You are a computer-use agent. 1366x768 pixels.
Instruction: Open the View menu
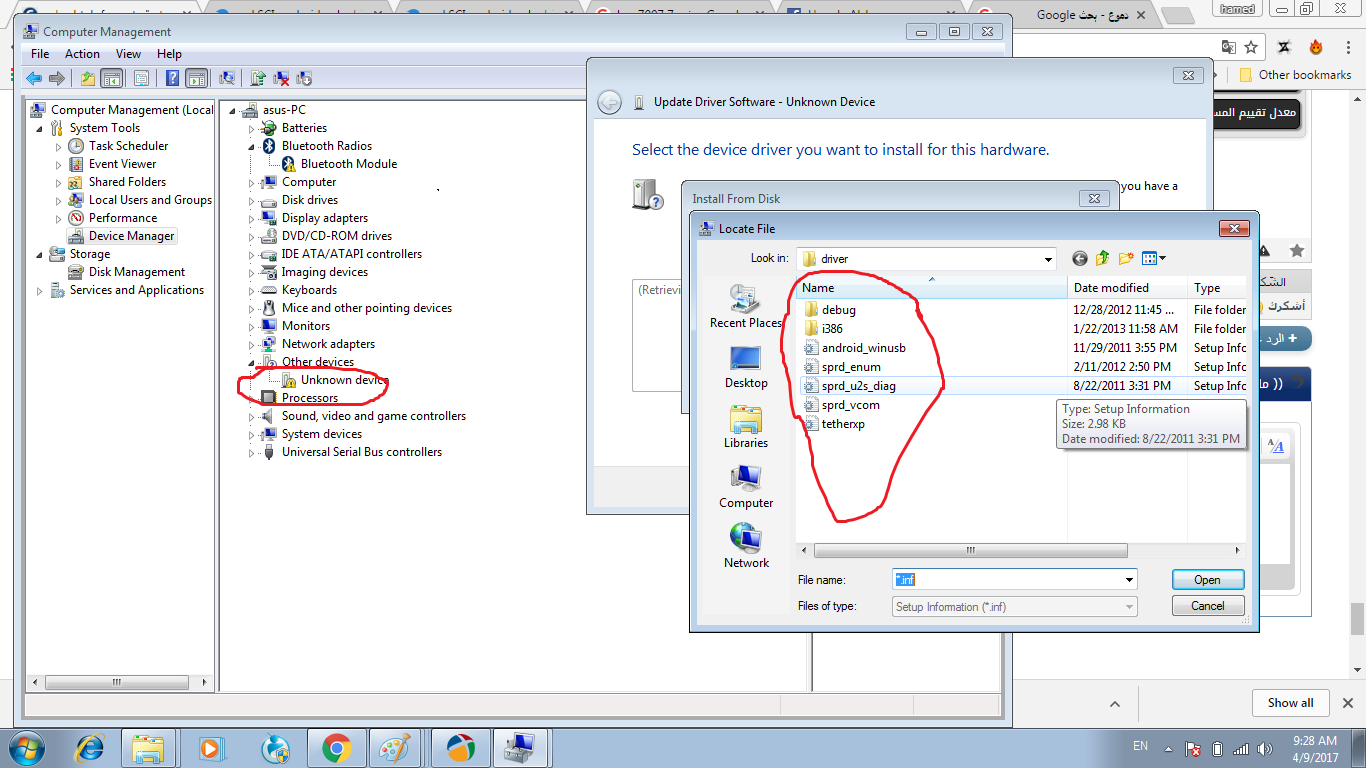(x=128, y=54)
